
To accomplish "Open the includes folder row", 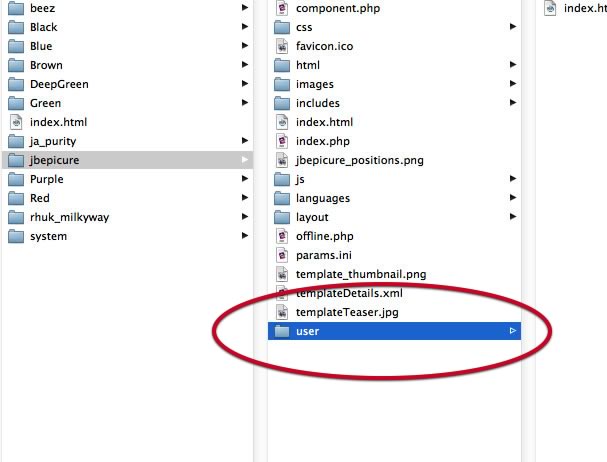I will click(x=394, y=103).
